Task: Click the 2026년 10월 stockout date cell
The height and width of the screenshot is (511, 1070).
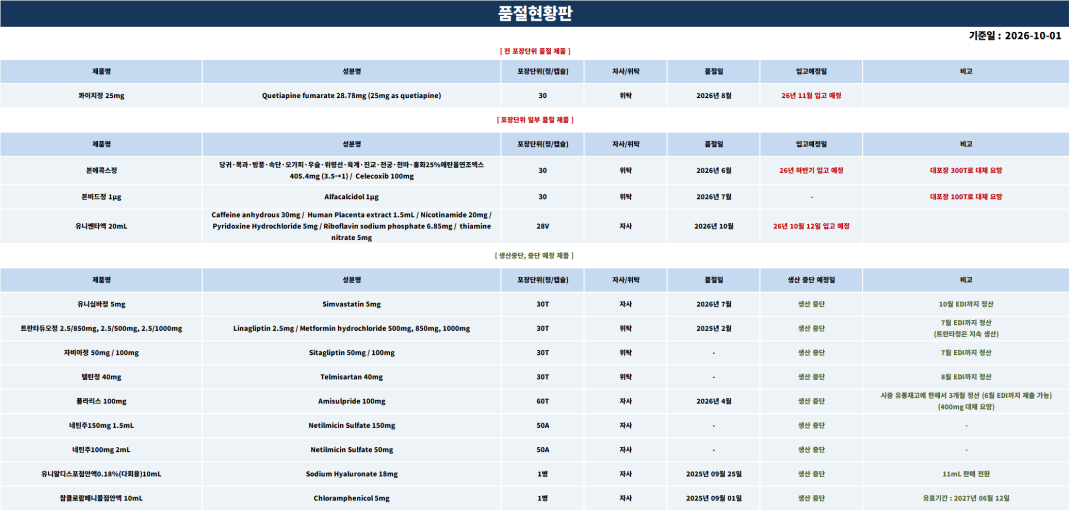Action: click(714, 226)
